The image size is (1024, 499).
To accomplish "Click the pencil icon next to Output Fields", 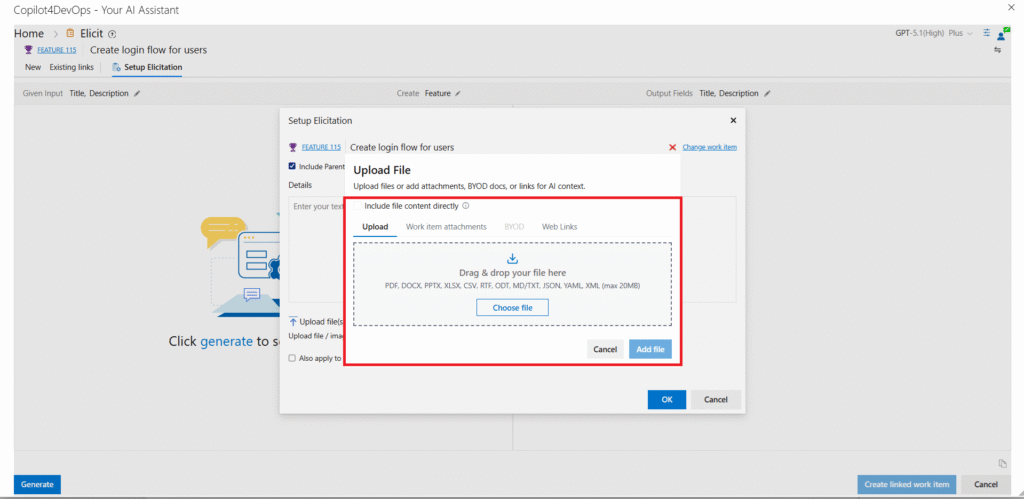I will coord(767,93).
